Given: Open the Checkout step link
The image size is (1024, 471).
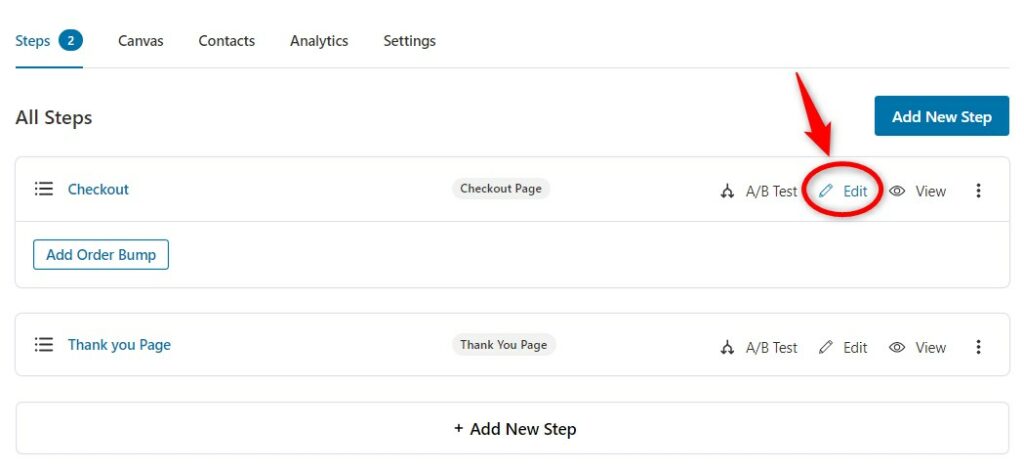Looking at the screenshot, I should click(x=98, y=189).
